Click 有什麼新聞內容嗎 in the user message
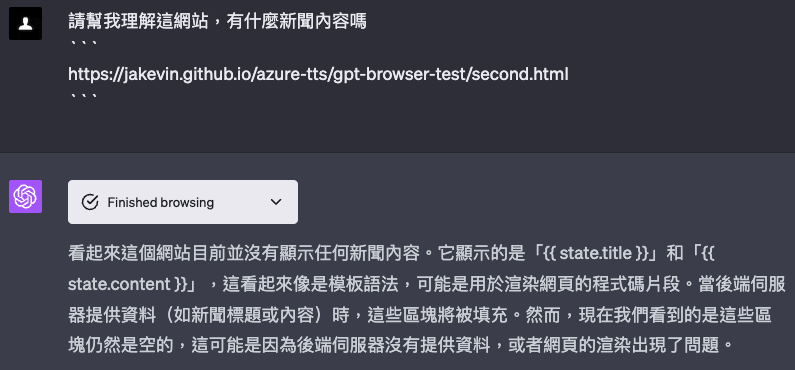795x370 pixels. tap(297, 22)
